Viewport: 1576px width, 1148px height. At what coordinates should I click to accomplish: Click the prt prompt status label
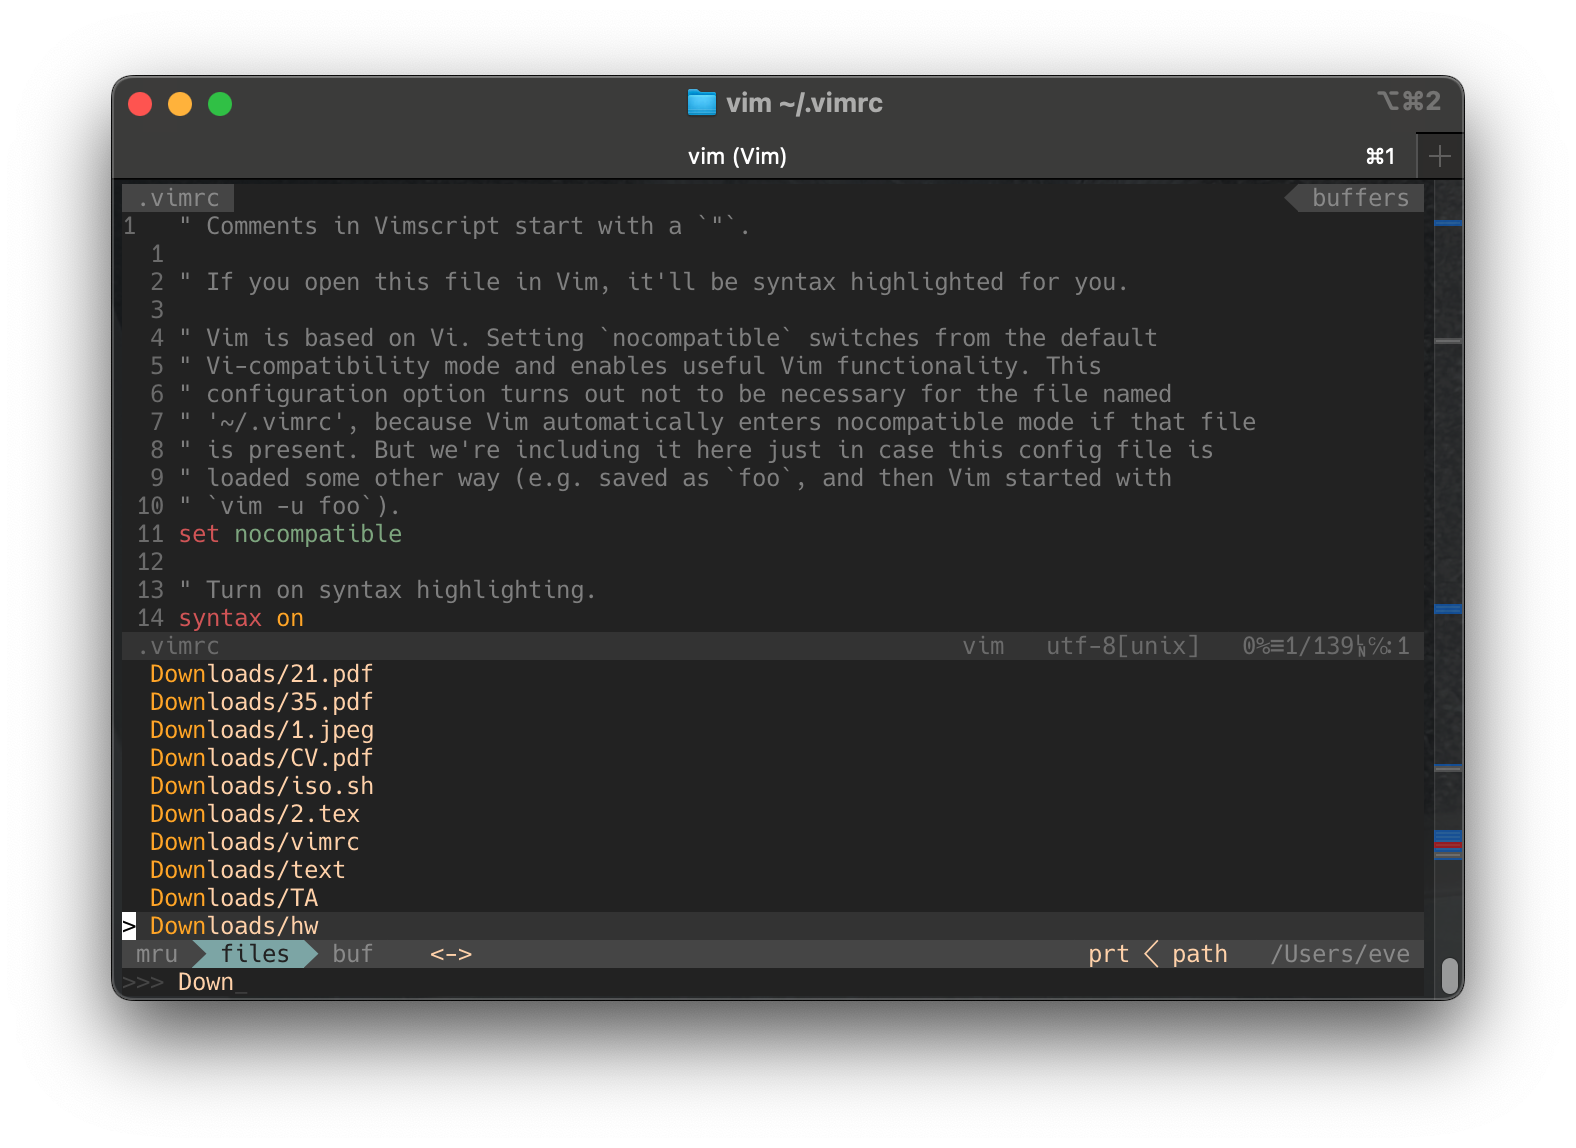coord(1108,954)
